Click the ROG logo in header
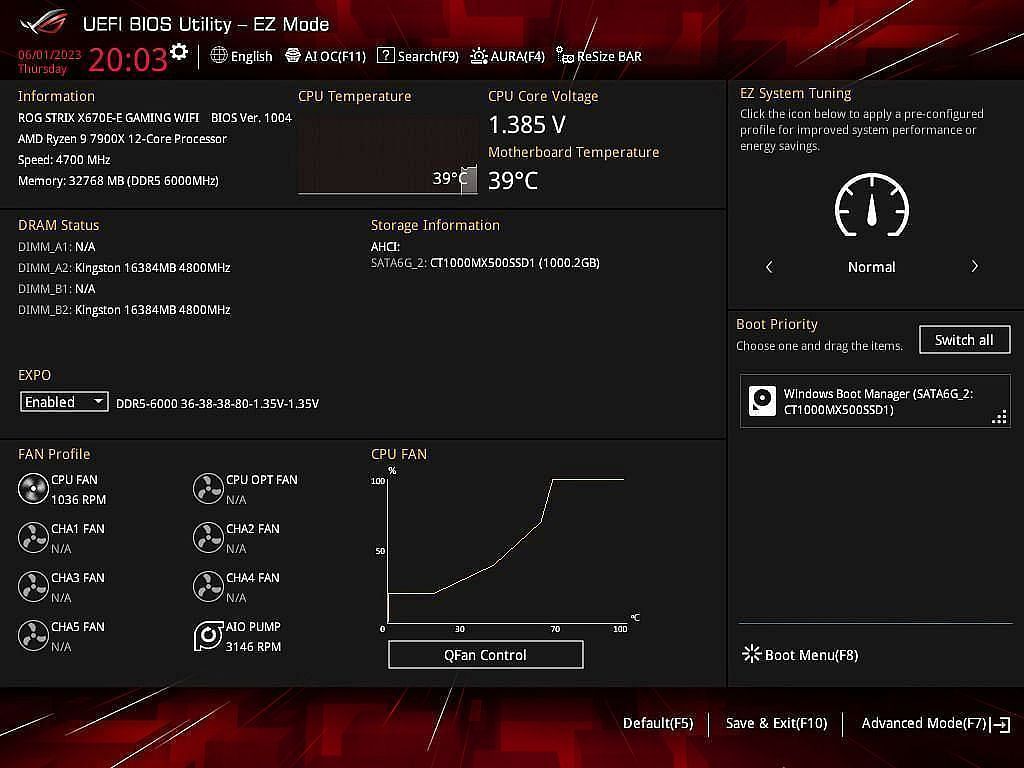 click(x=44, y=22)
